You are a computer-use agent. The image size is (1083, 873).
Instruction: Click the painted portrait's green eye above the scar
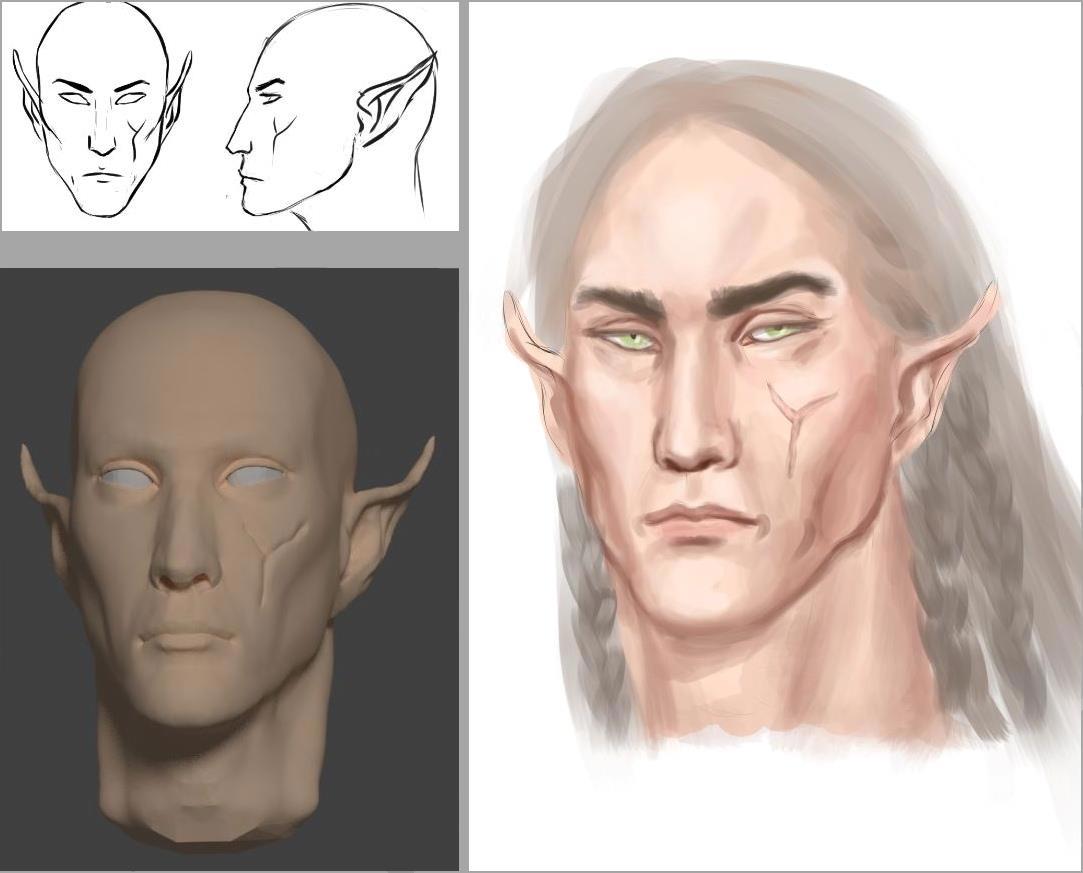click(x=777, y=333)
